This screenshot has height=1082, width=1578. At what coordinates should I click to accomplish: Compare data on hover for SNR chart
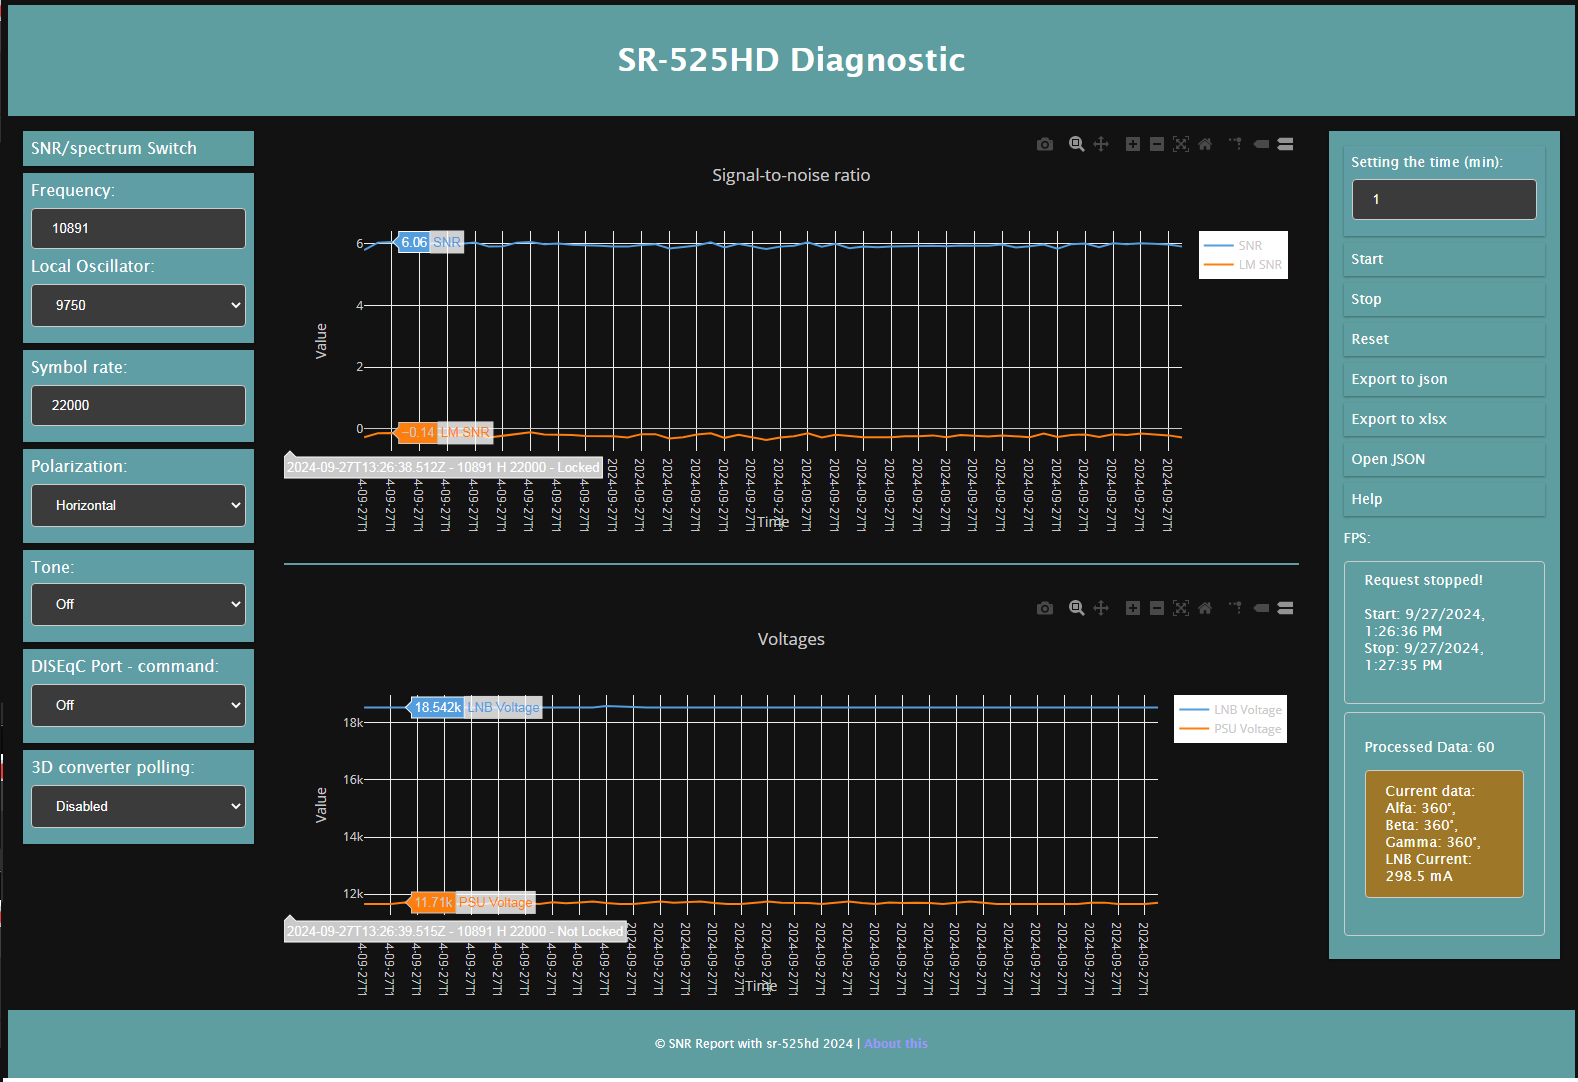point(1286,144)
